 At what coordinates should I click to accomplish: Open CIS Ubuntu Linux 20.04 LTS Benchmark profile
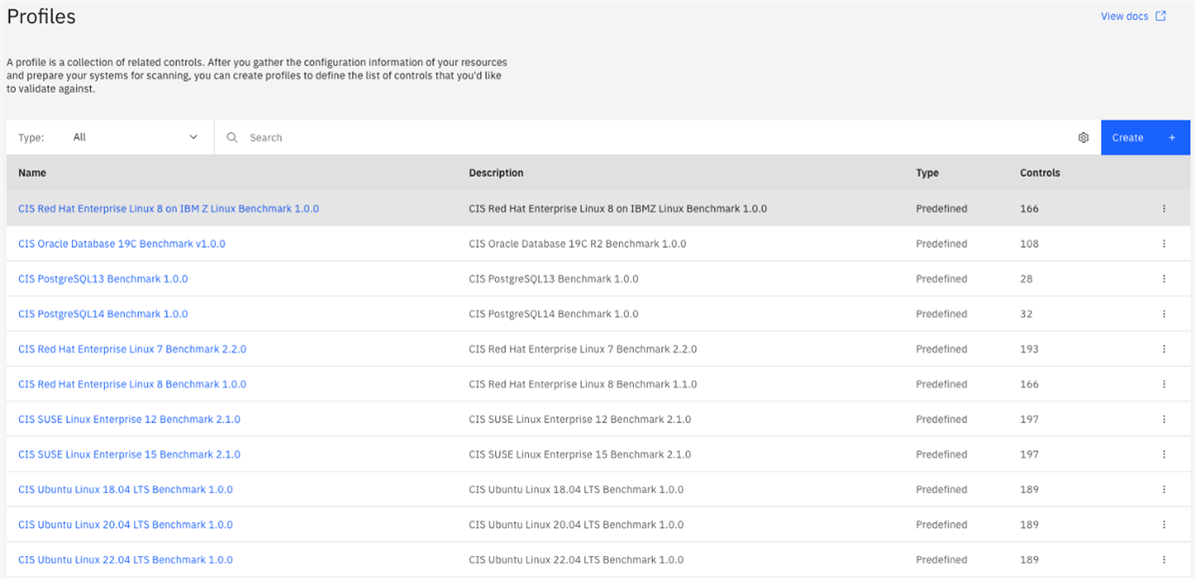point(124,524)
